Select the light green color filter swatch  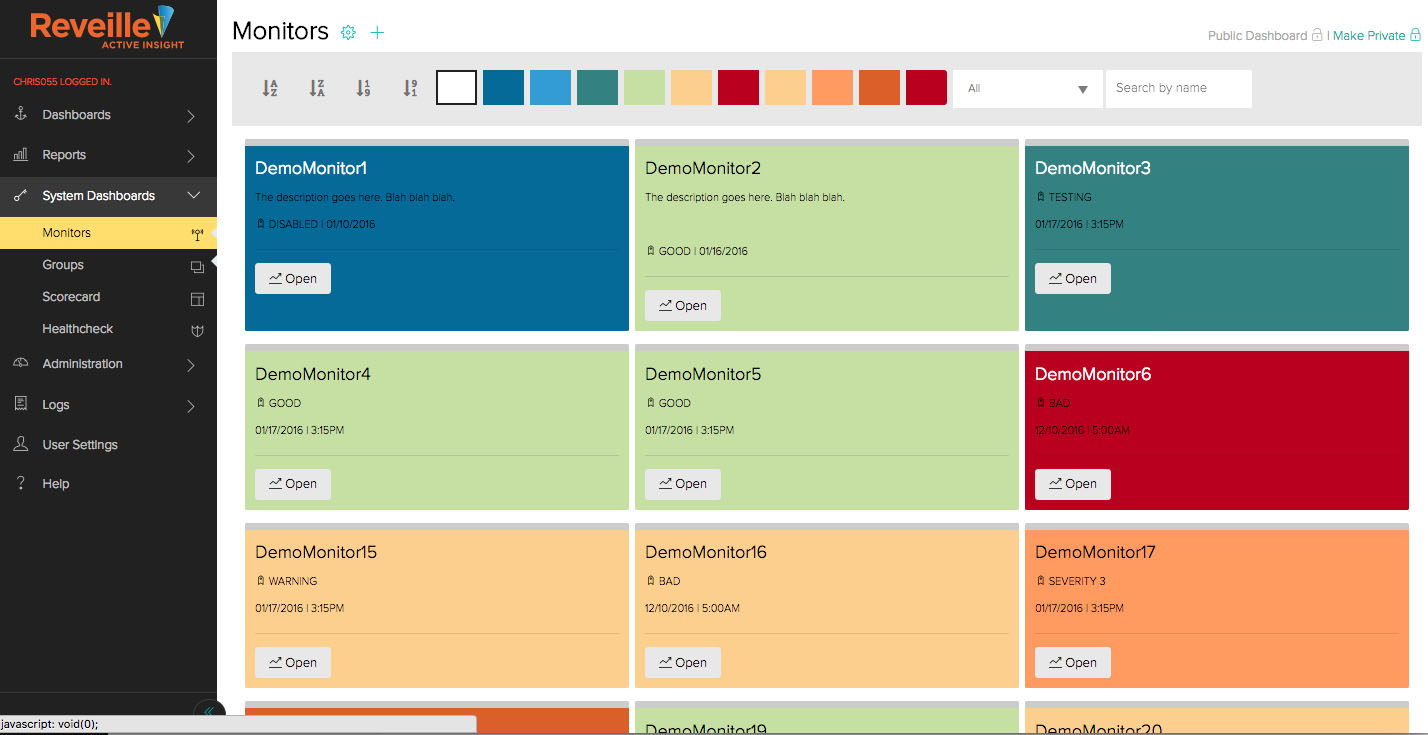(x=645, y=88)
